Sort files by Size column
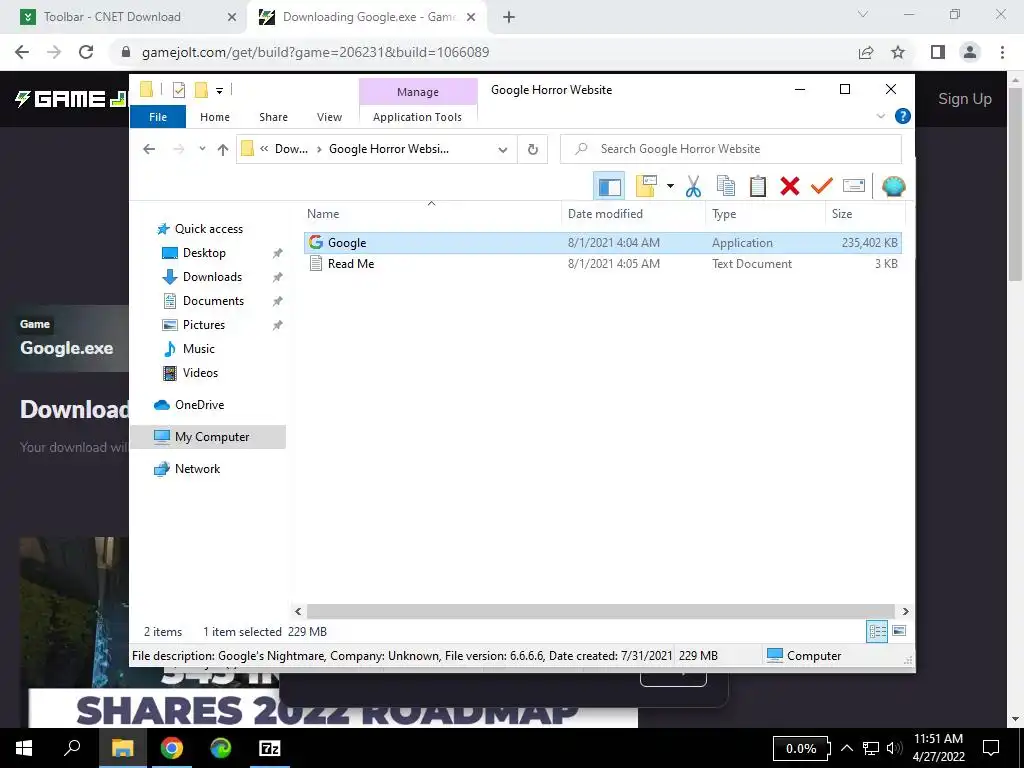 click(x=865, y=214)
